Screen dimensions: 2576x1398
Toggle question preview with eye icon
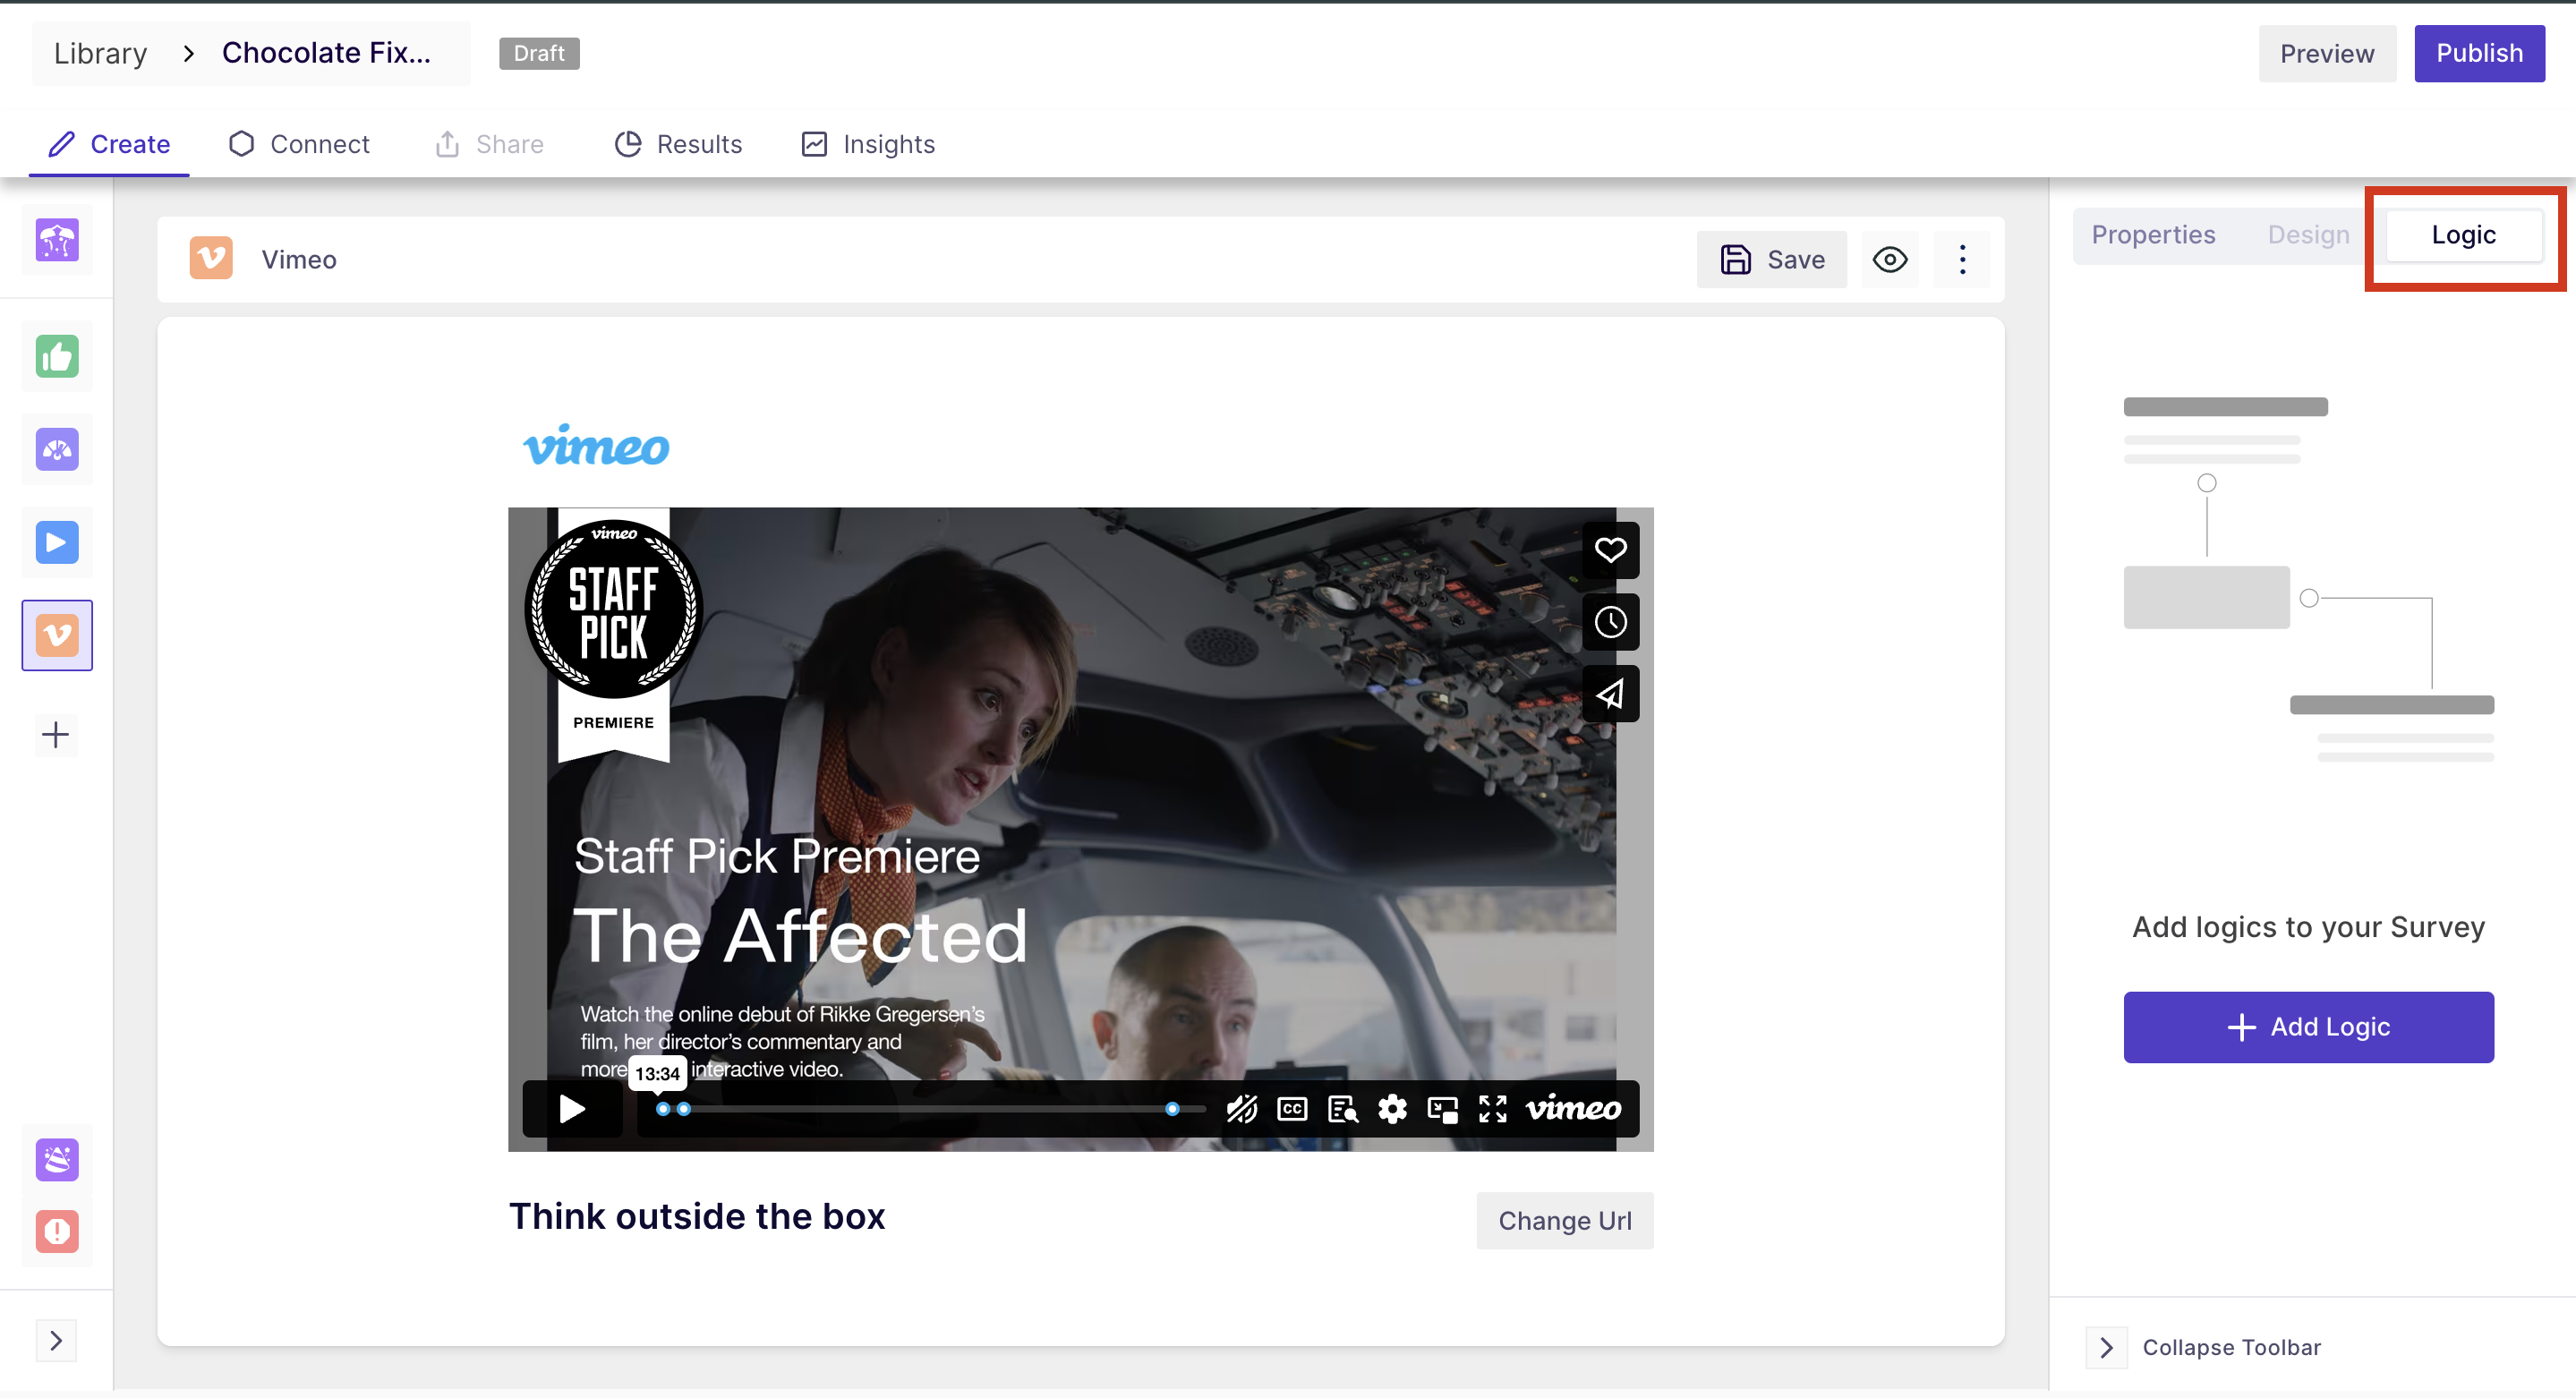point(1890,259)
